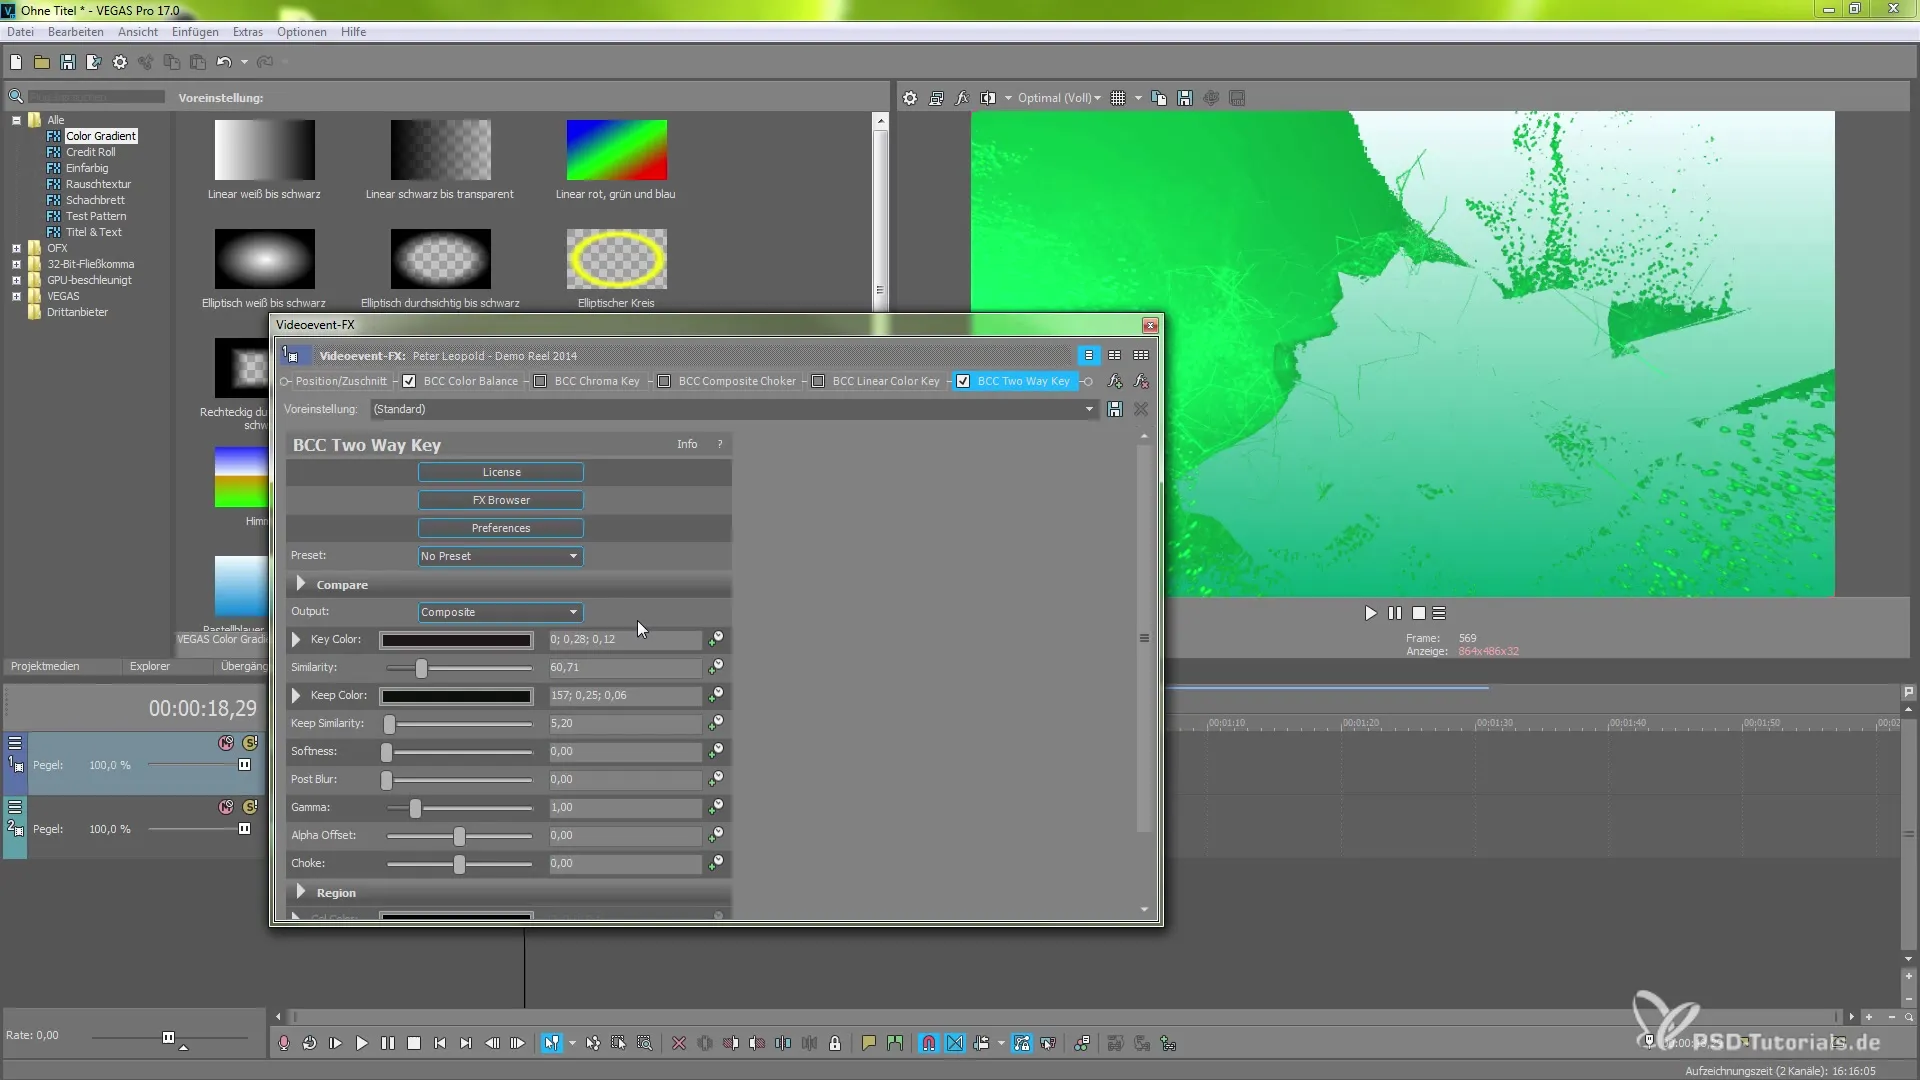Click the lock event padlock icon
This screenshot has height=1080, width=1920.
pyautogui.click(x=835, y=1043)
